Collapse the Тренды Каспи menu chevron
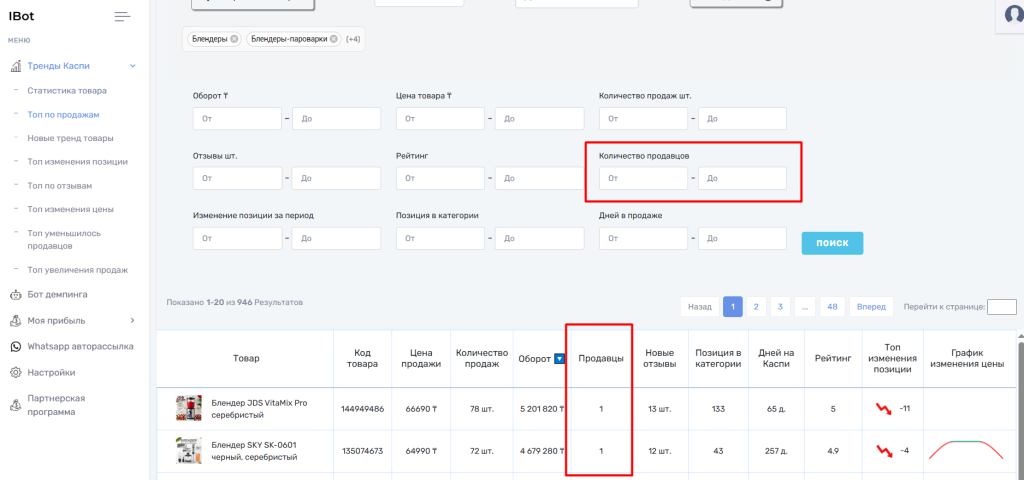This screenshot has width=1024, height=480. click(132, 66)
